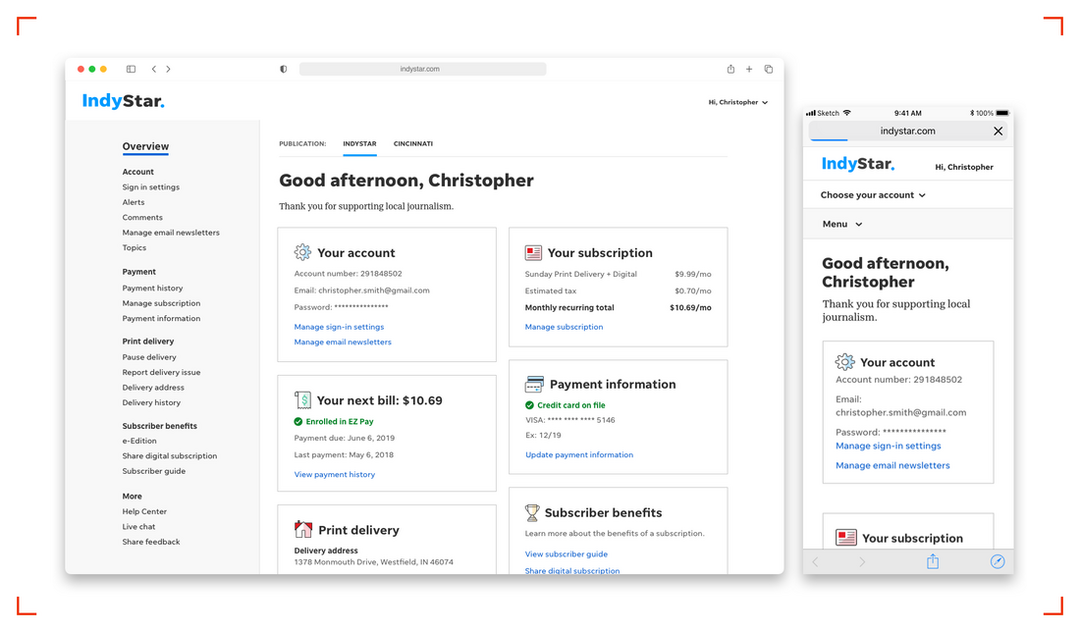Tap the mobile Safari compass icon

pos(997,562)
